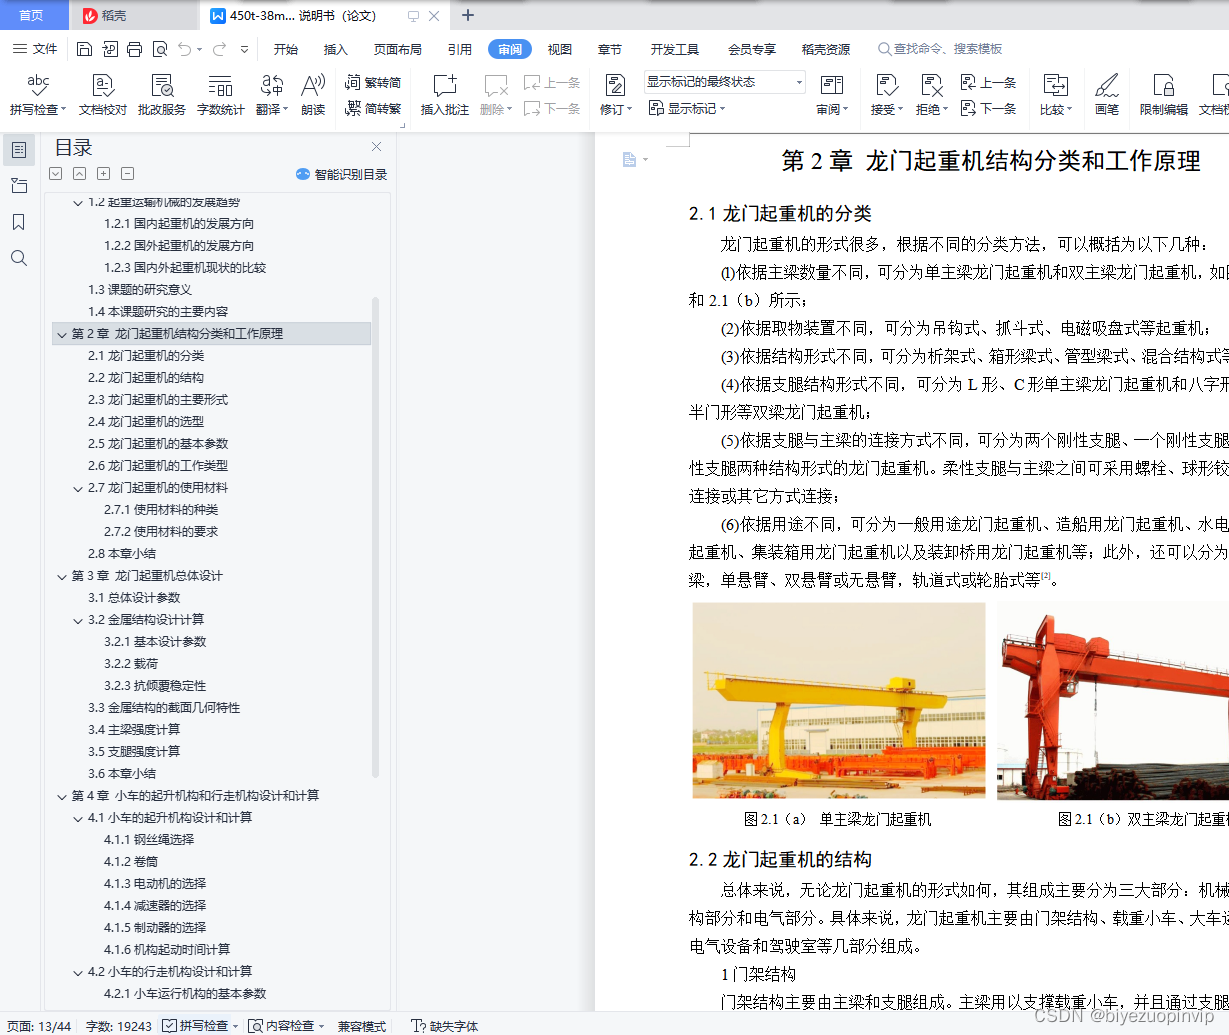Switch to the 开始 ribbon tab

click(x=286, y=49)
